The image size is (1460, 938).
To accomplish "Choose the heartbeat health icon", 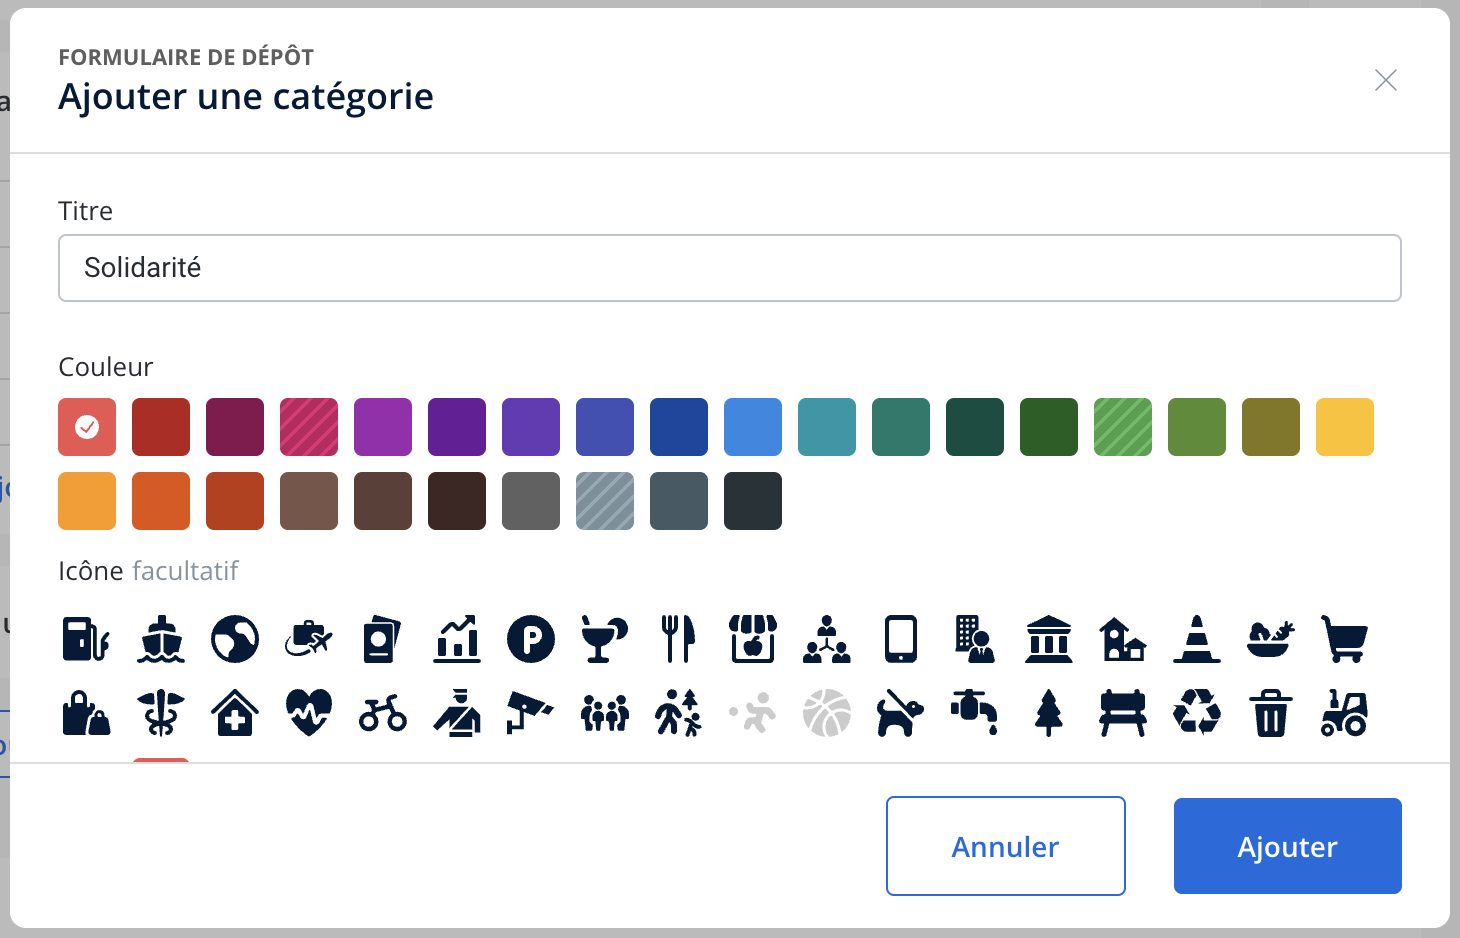I will coord(309,713).
